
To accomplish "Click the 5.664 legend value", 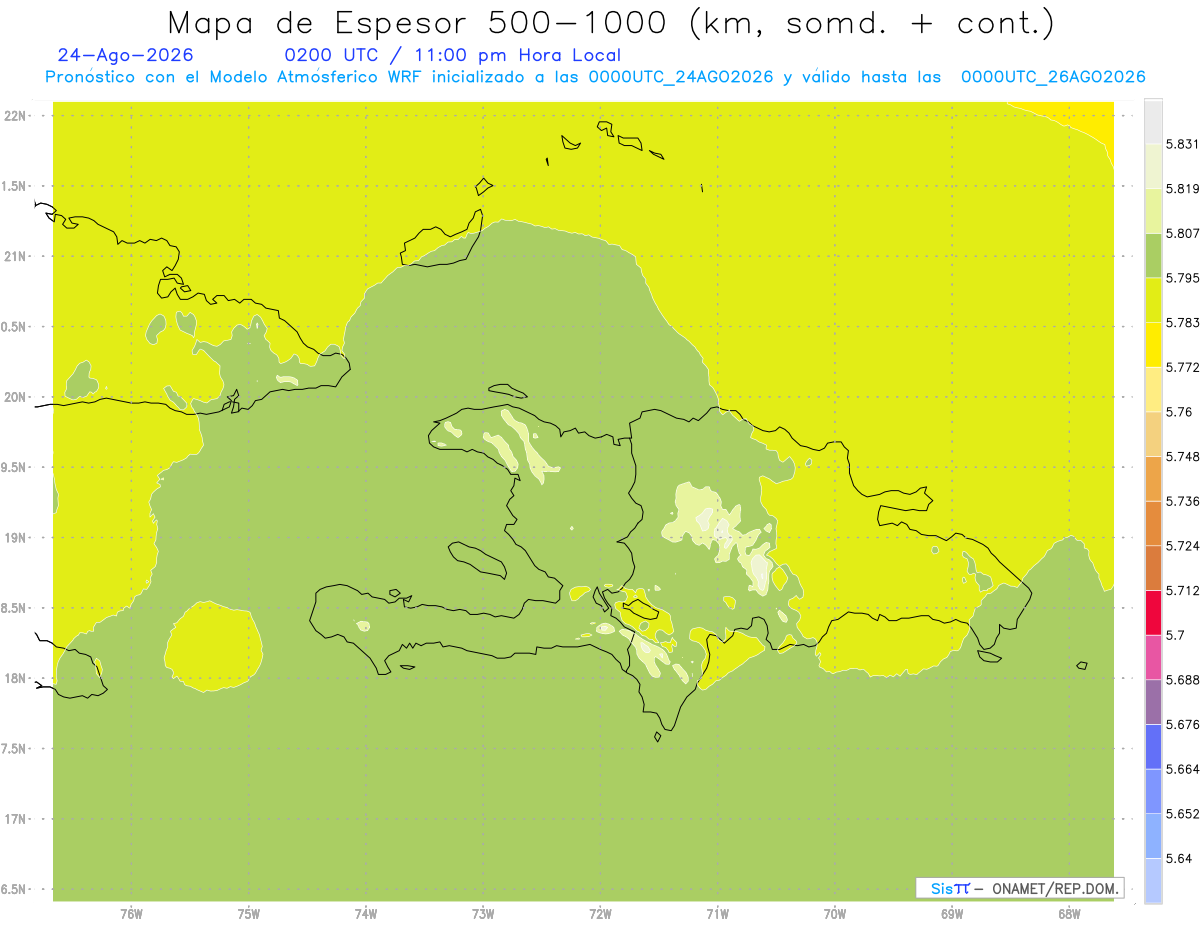I will click(x=1182, y=769).
